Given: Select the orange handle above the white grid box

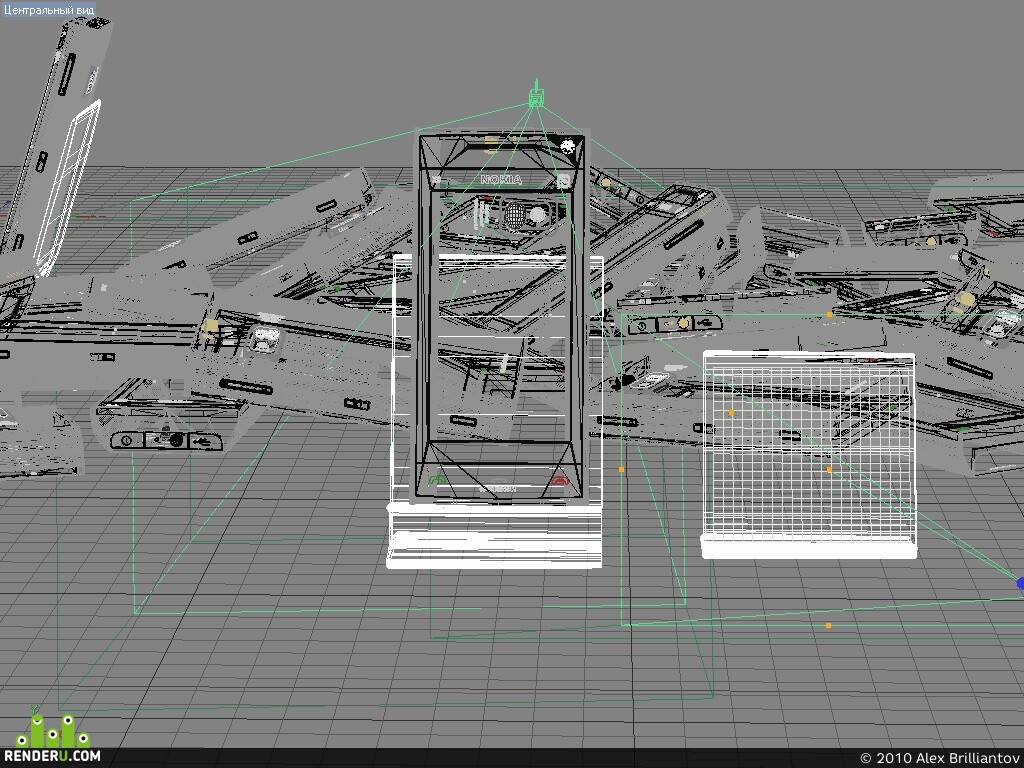Looking at the screenshot, I should pyautogui.click(x=829, y=314).
